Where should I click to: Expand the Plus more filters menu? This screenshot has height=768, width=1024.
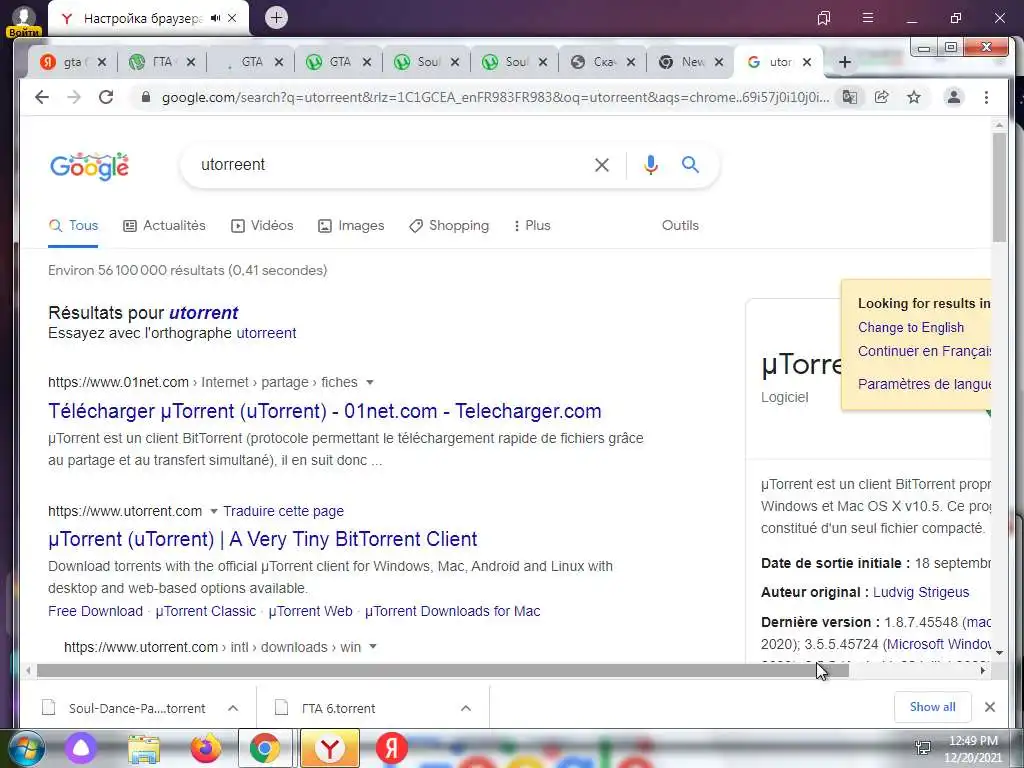(532, 226)
